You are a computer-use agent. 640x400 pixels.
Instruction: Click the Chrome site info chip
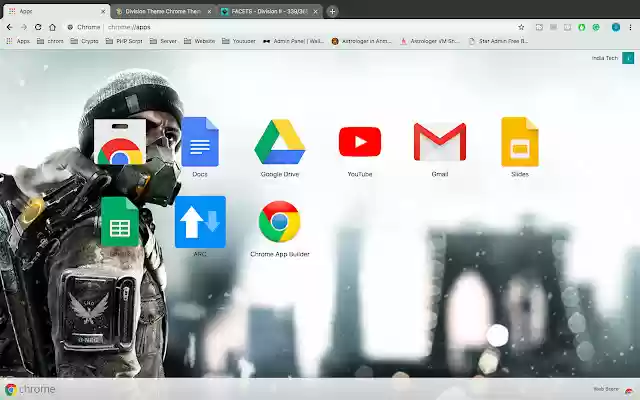[84, 27]
